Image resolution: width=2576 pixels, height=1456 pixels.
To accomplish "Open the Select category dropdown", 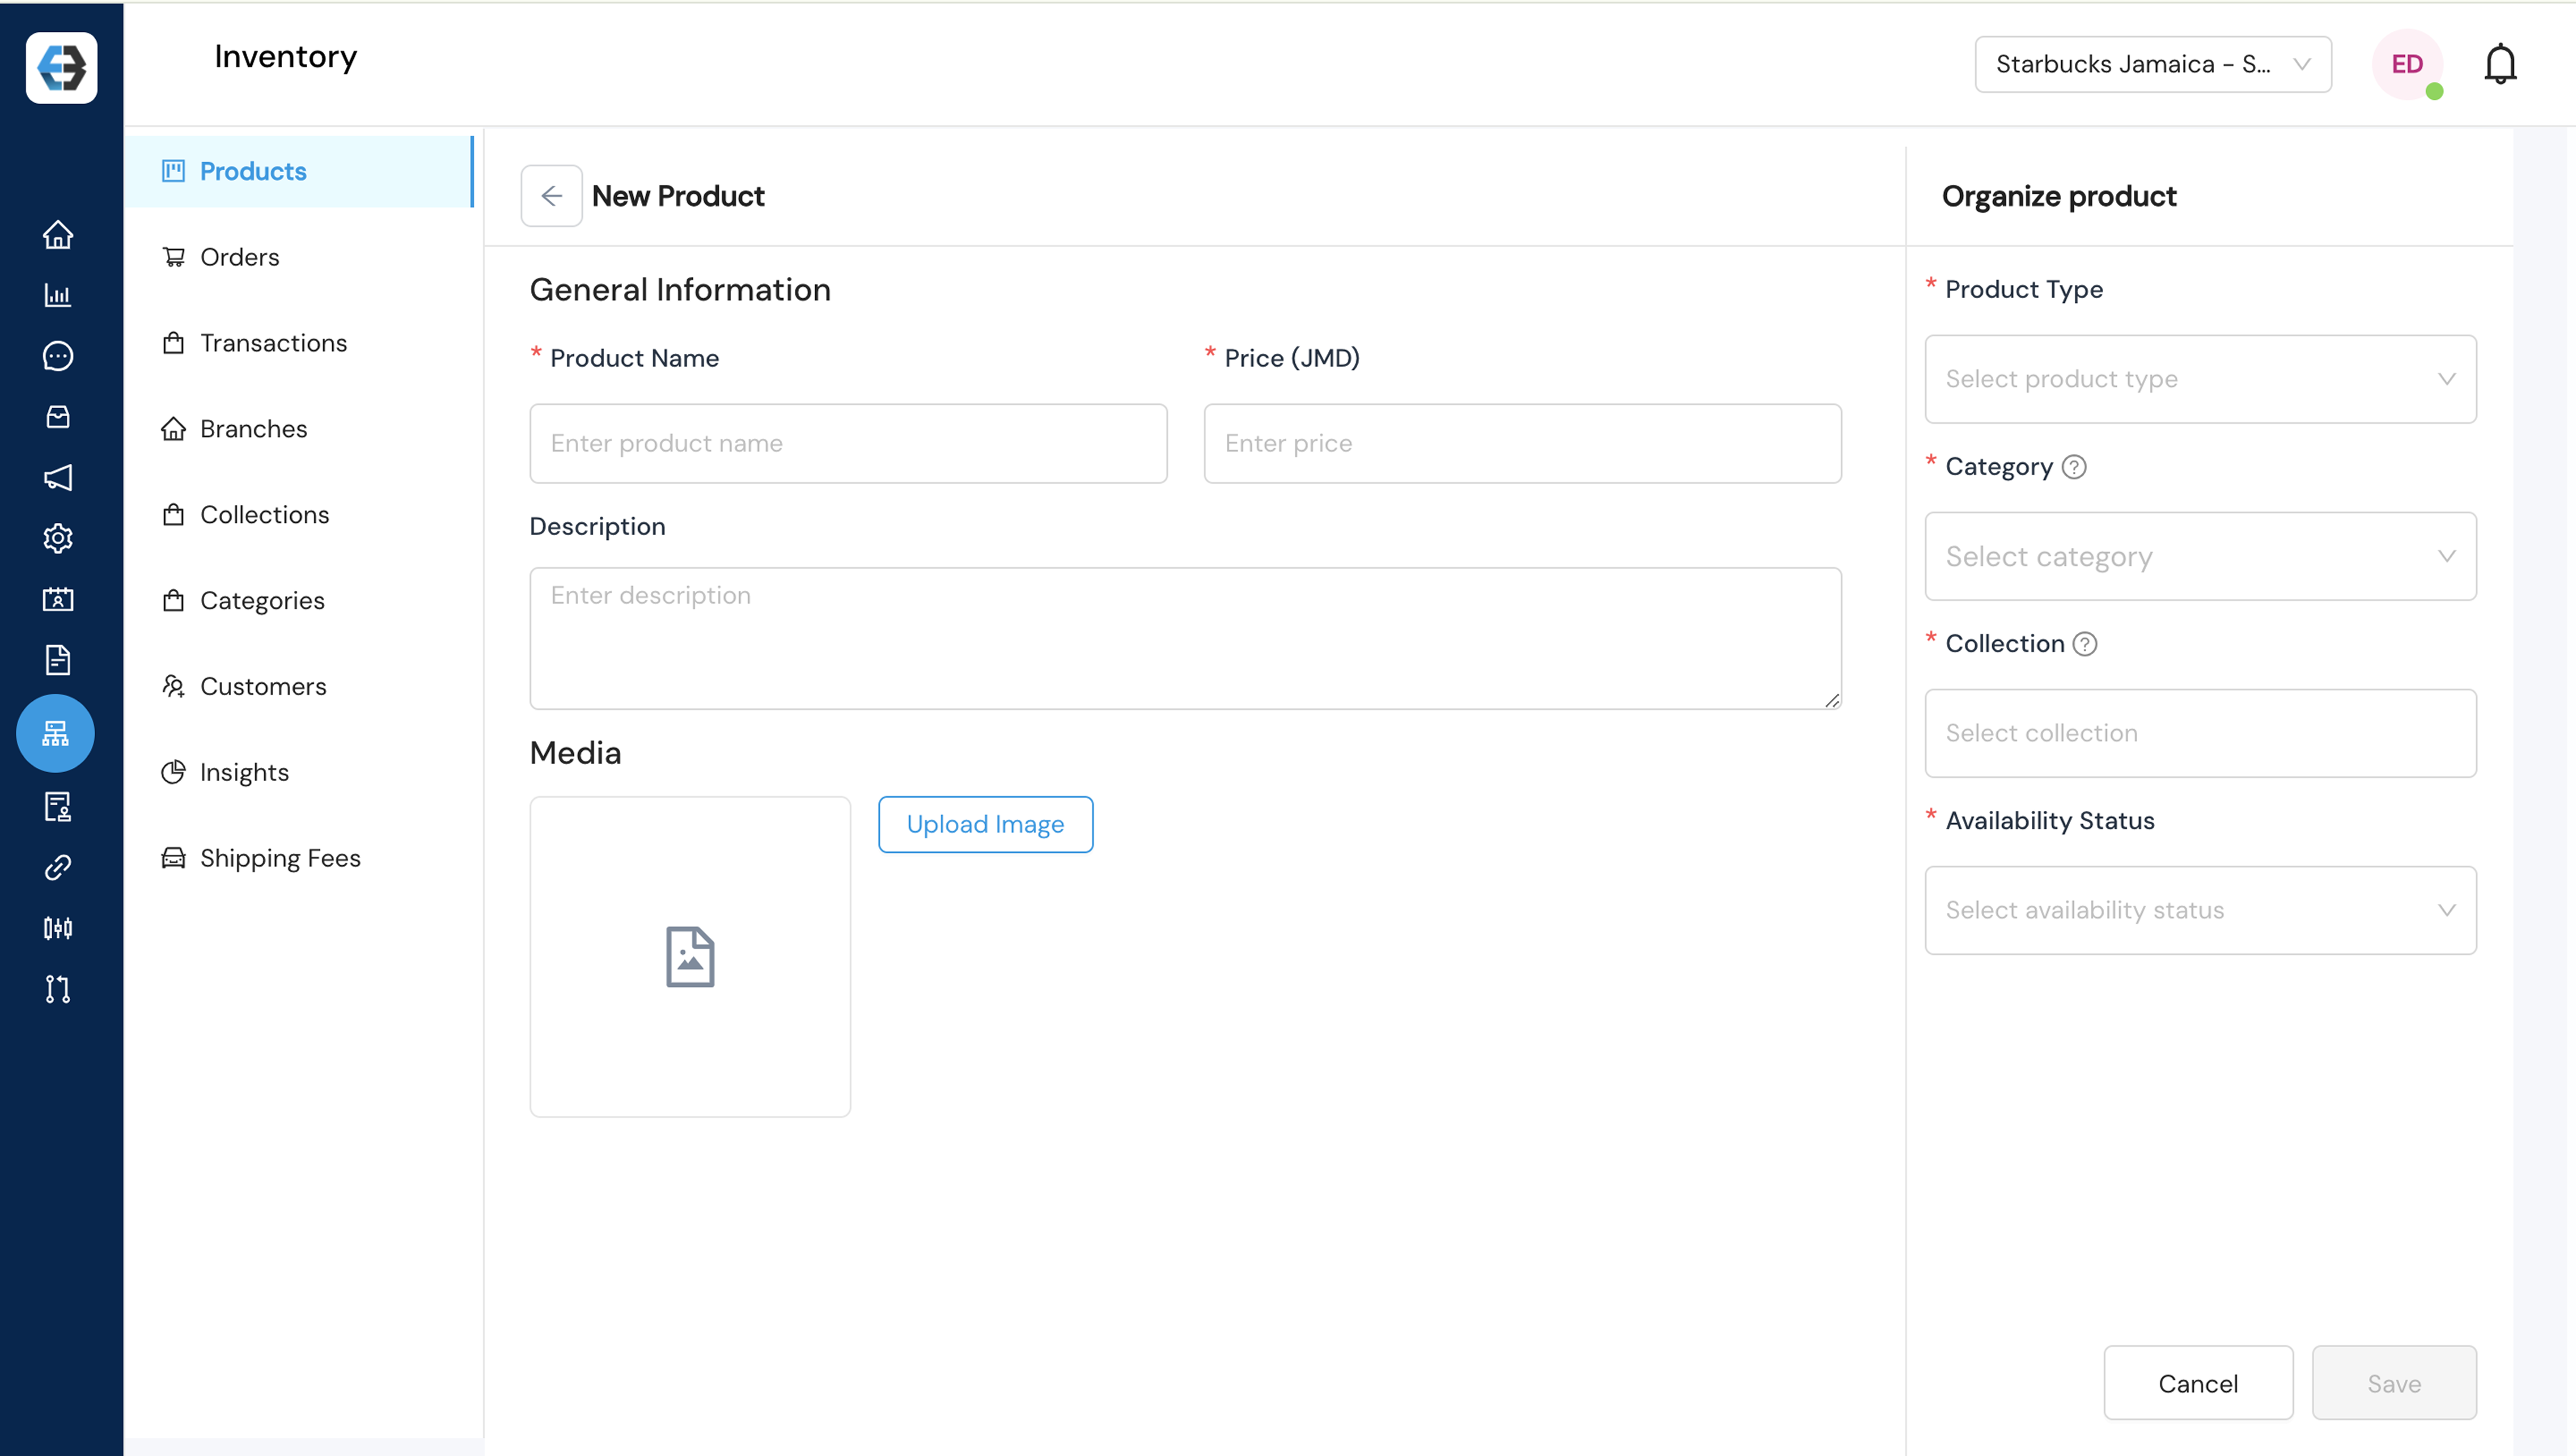I will (x=2200, y=556).
